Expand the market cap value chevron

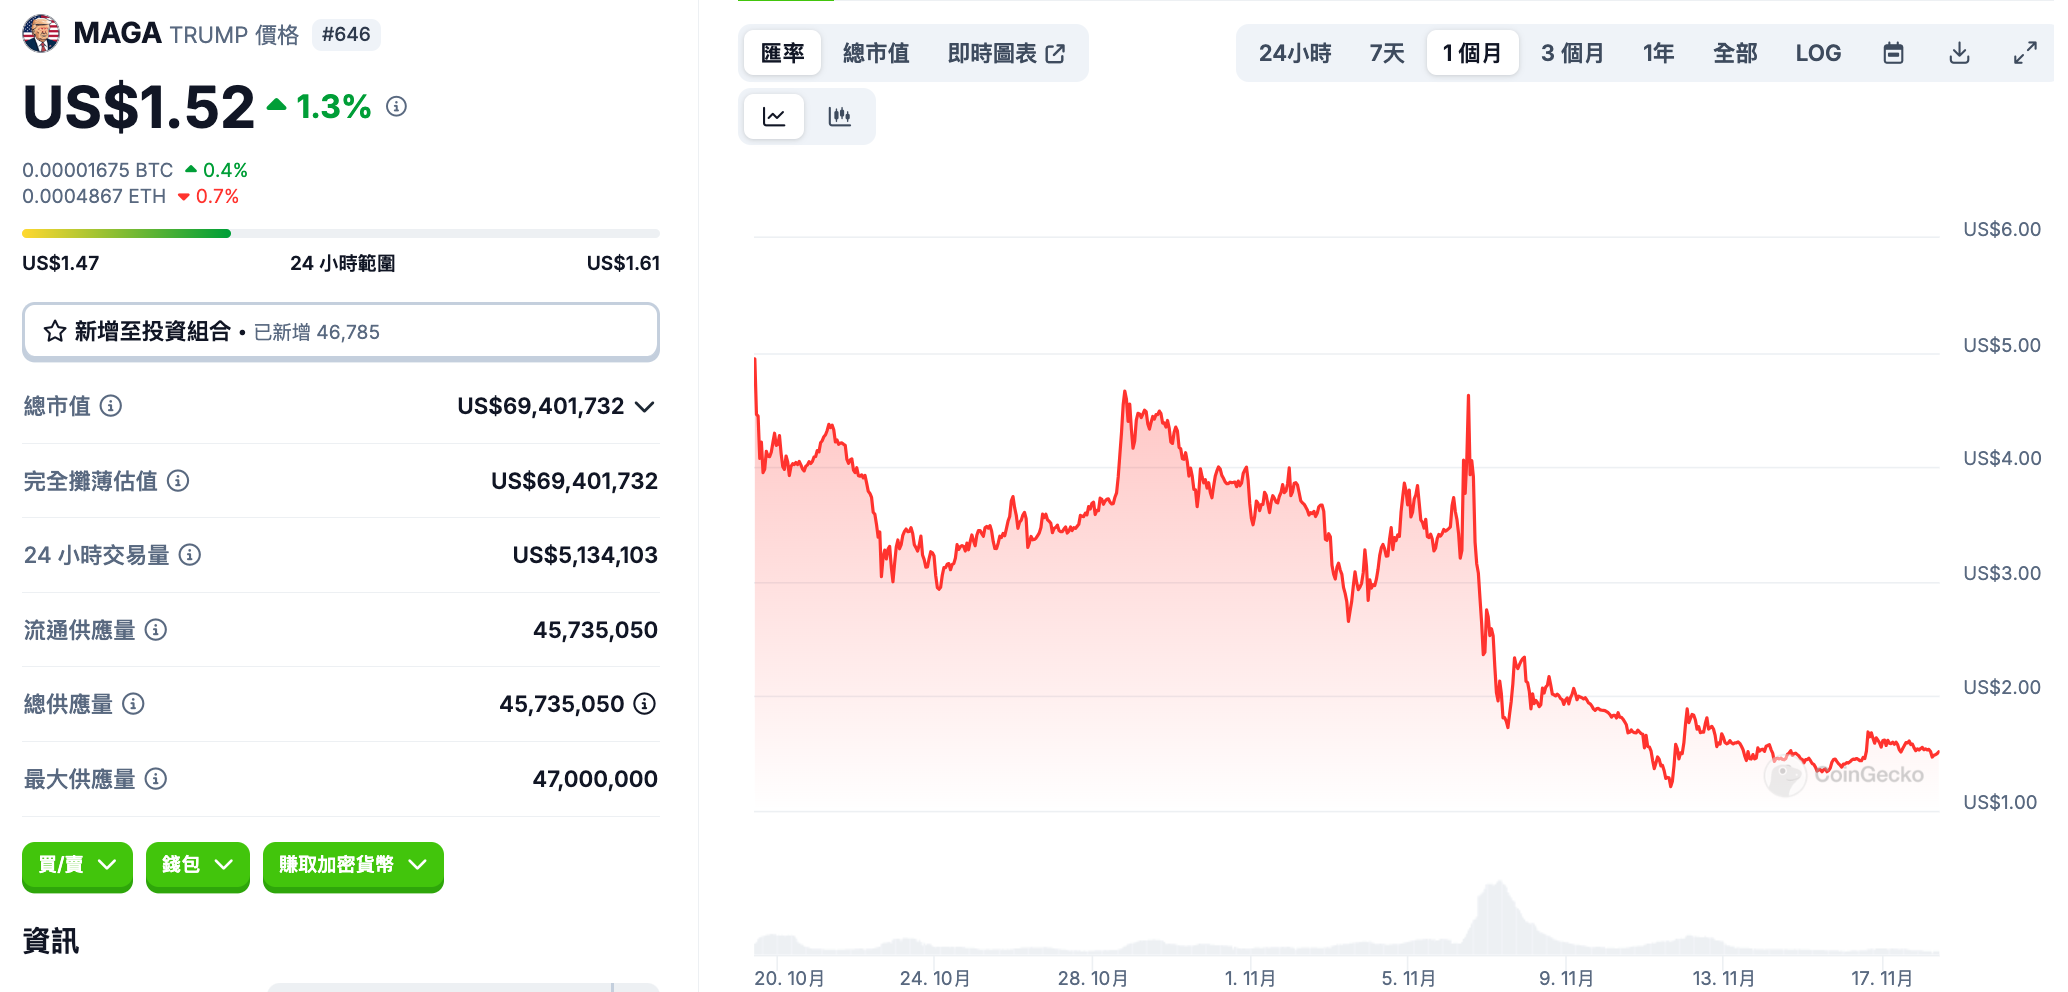pos(645,406)
